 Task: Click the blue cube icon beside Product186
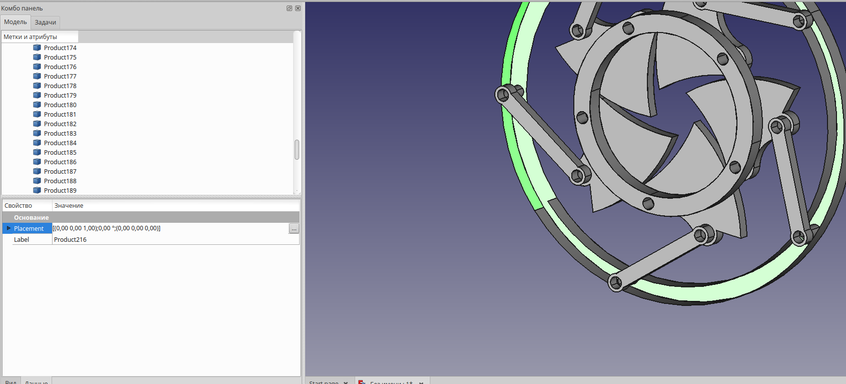pos(37,162)
